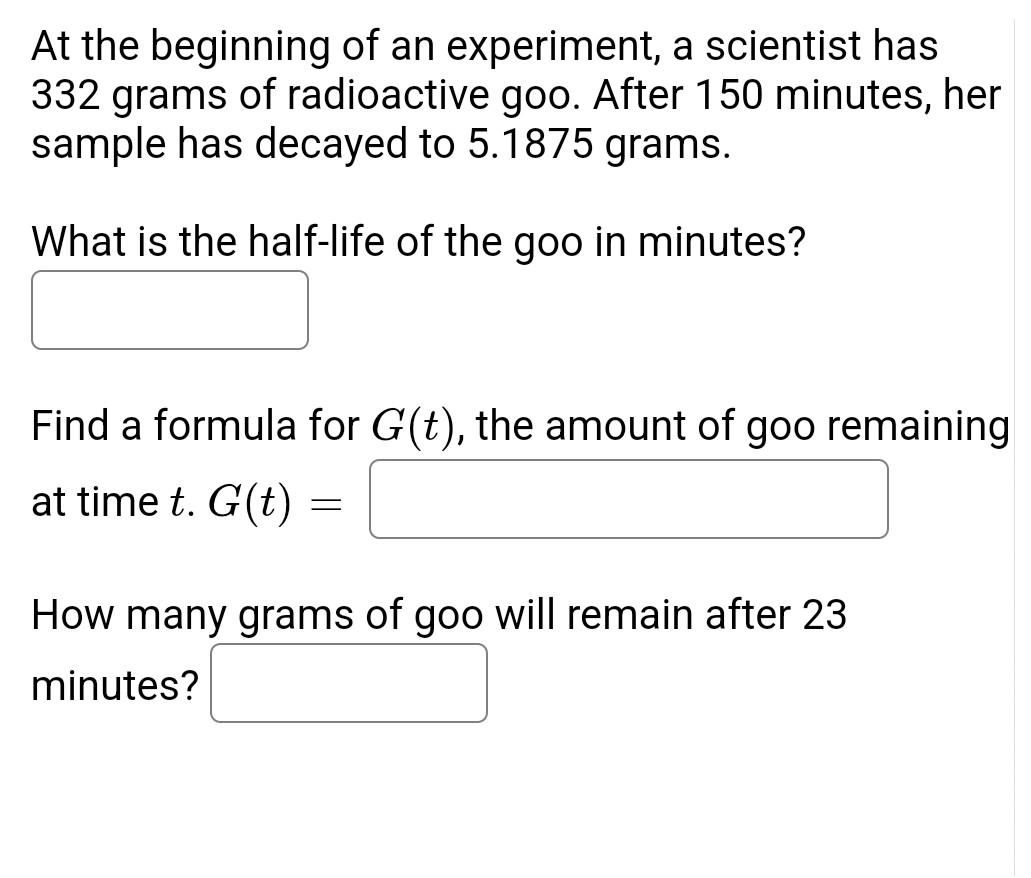Screen dimensions: 1031x878
Task: Focus the empty box below the half-life question
Action: [x=170, y=310]
